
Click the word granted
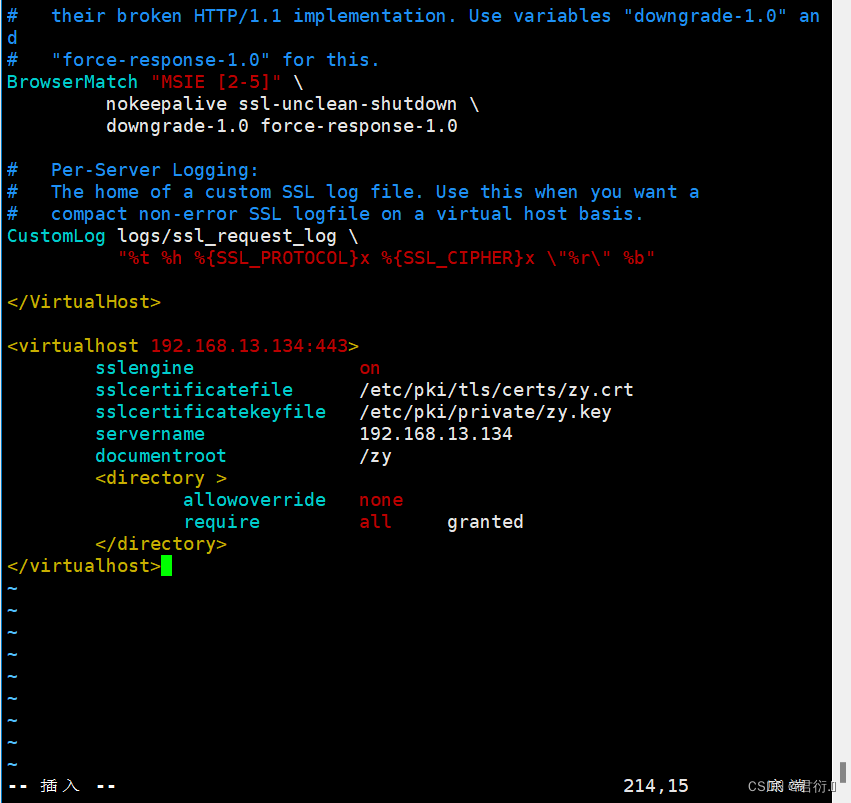pos(485,522)
